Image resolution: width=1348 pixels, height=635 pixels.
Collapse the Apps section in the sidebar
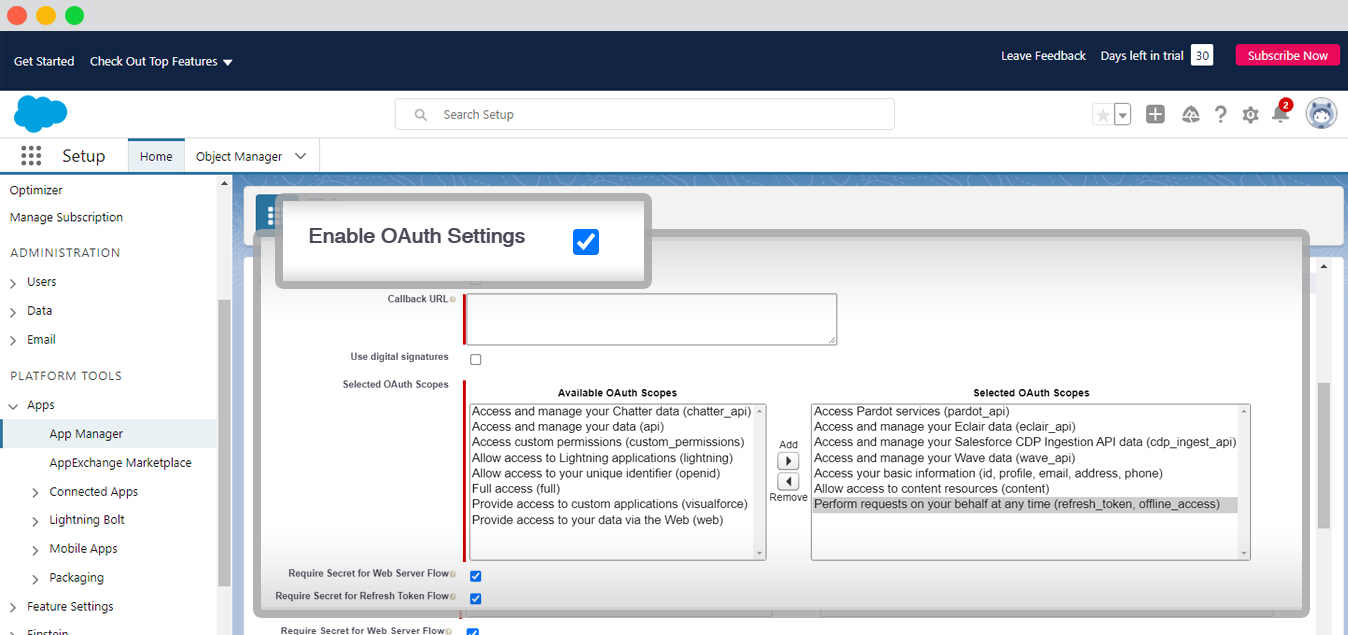[x=13, y=406]
